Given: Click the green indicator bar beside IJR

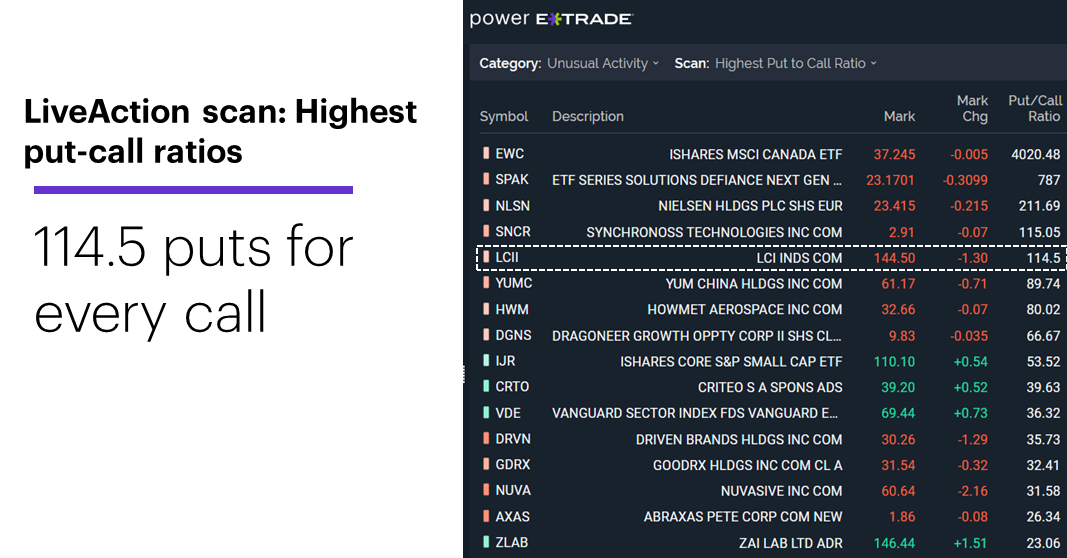Looking at the screenshot, I should [x=486, y=361].
